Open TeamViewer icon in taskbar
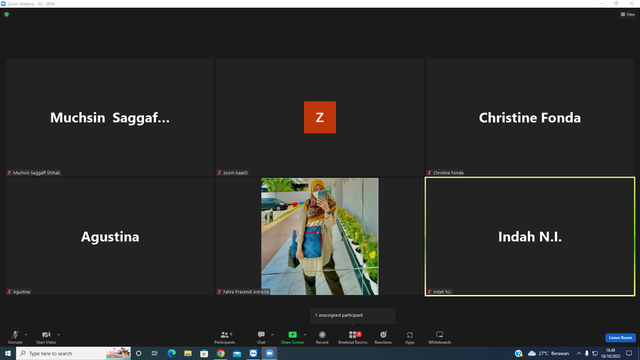This screenshot has height=360, width=640. [x=253, y=353]
